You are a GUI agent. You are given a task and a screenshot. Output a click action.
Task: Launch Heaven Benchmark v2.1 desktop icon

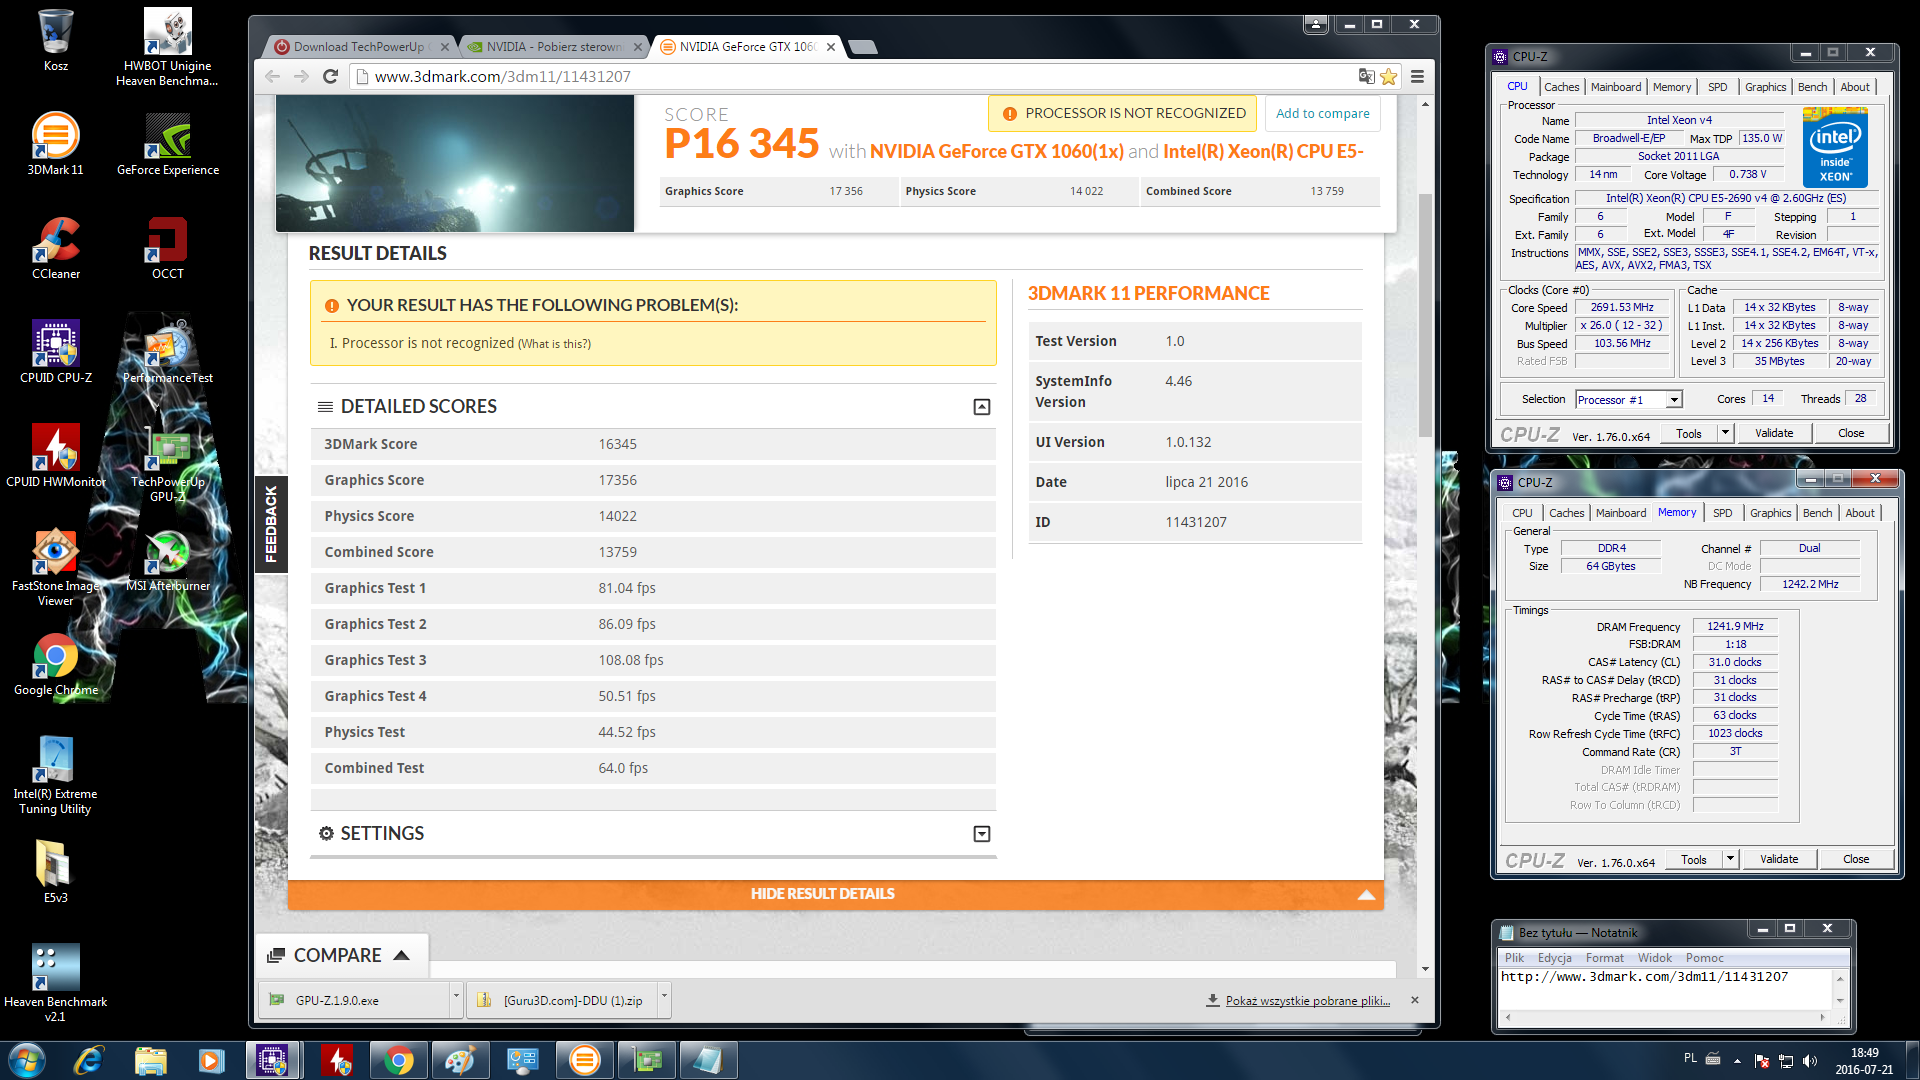coord(56,984)
